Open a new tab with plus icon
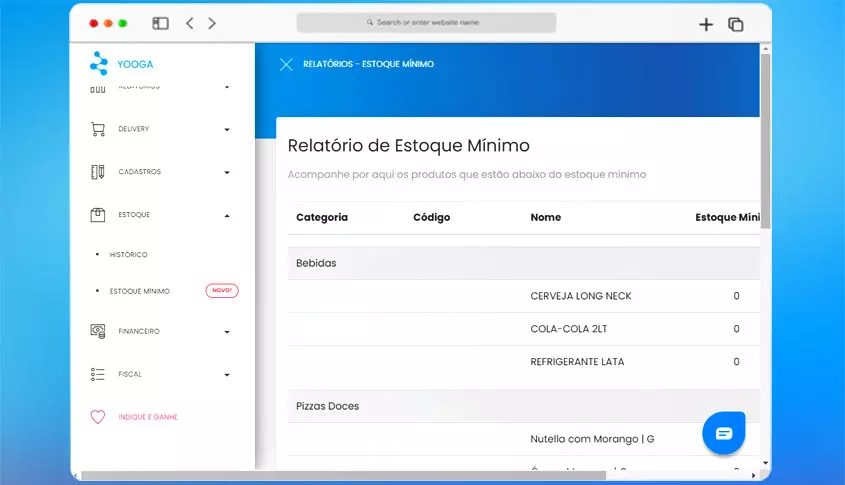The height and width of the screenshot is (485, 845). [x=706, y=24]
